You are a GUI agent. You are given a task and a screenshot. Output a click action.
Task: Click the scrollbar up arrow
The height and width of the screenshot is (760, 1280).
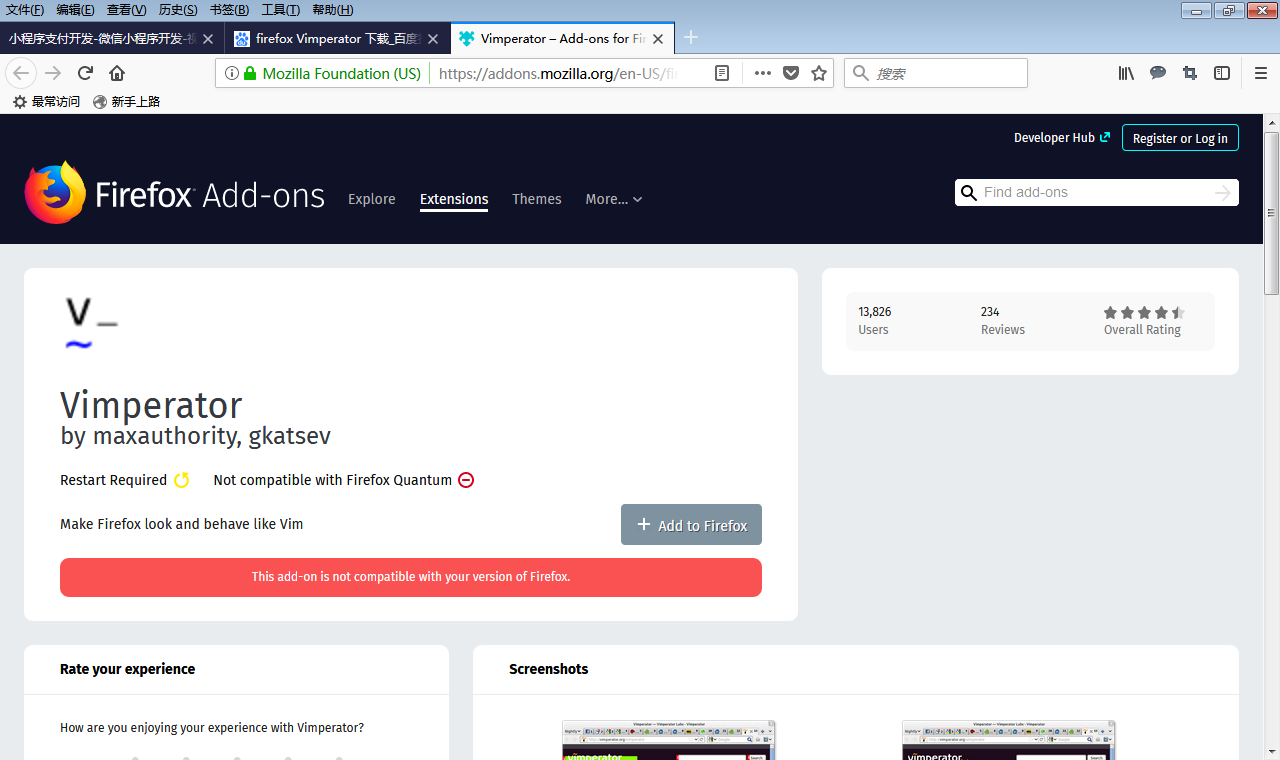pos(1272,122)
